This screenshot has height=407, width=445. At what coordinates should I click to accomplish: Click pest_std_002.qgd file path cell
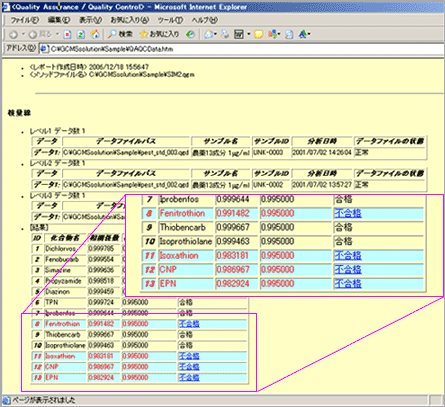click(x=126, y=185)
